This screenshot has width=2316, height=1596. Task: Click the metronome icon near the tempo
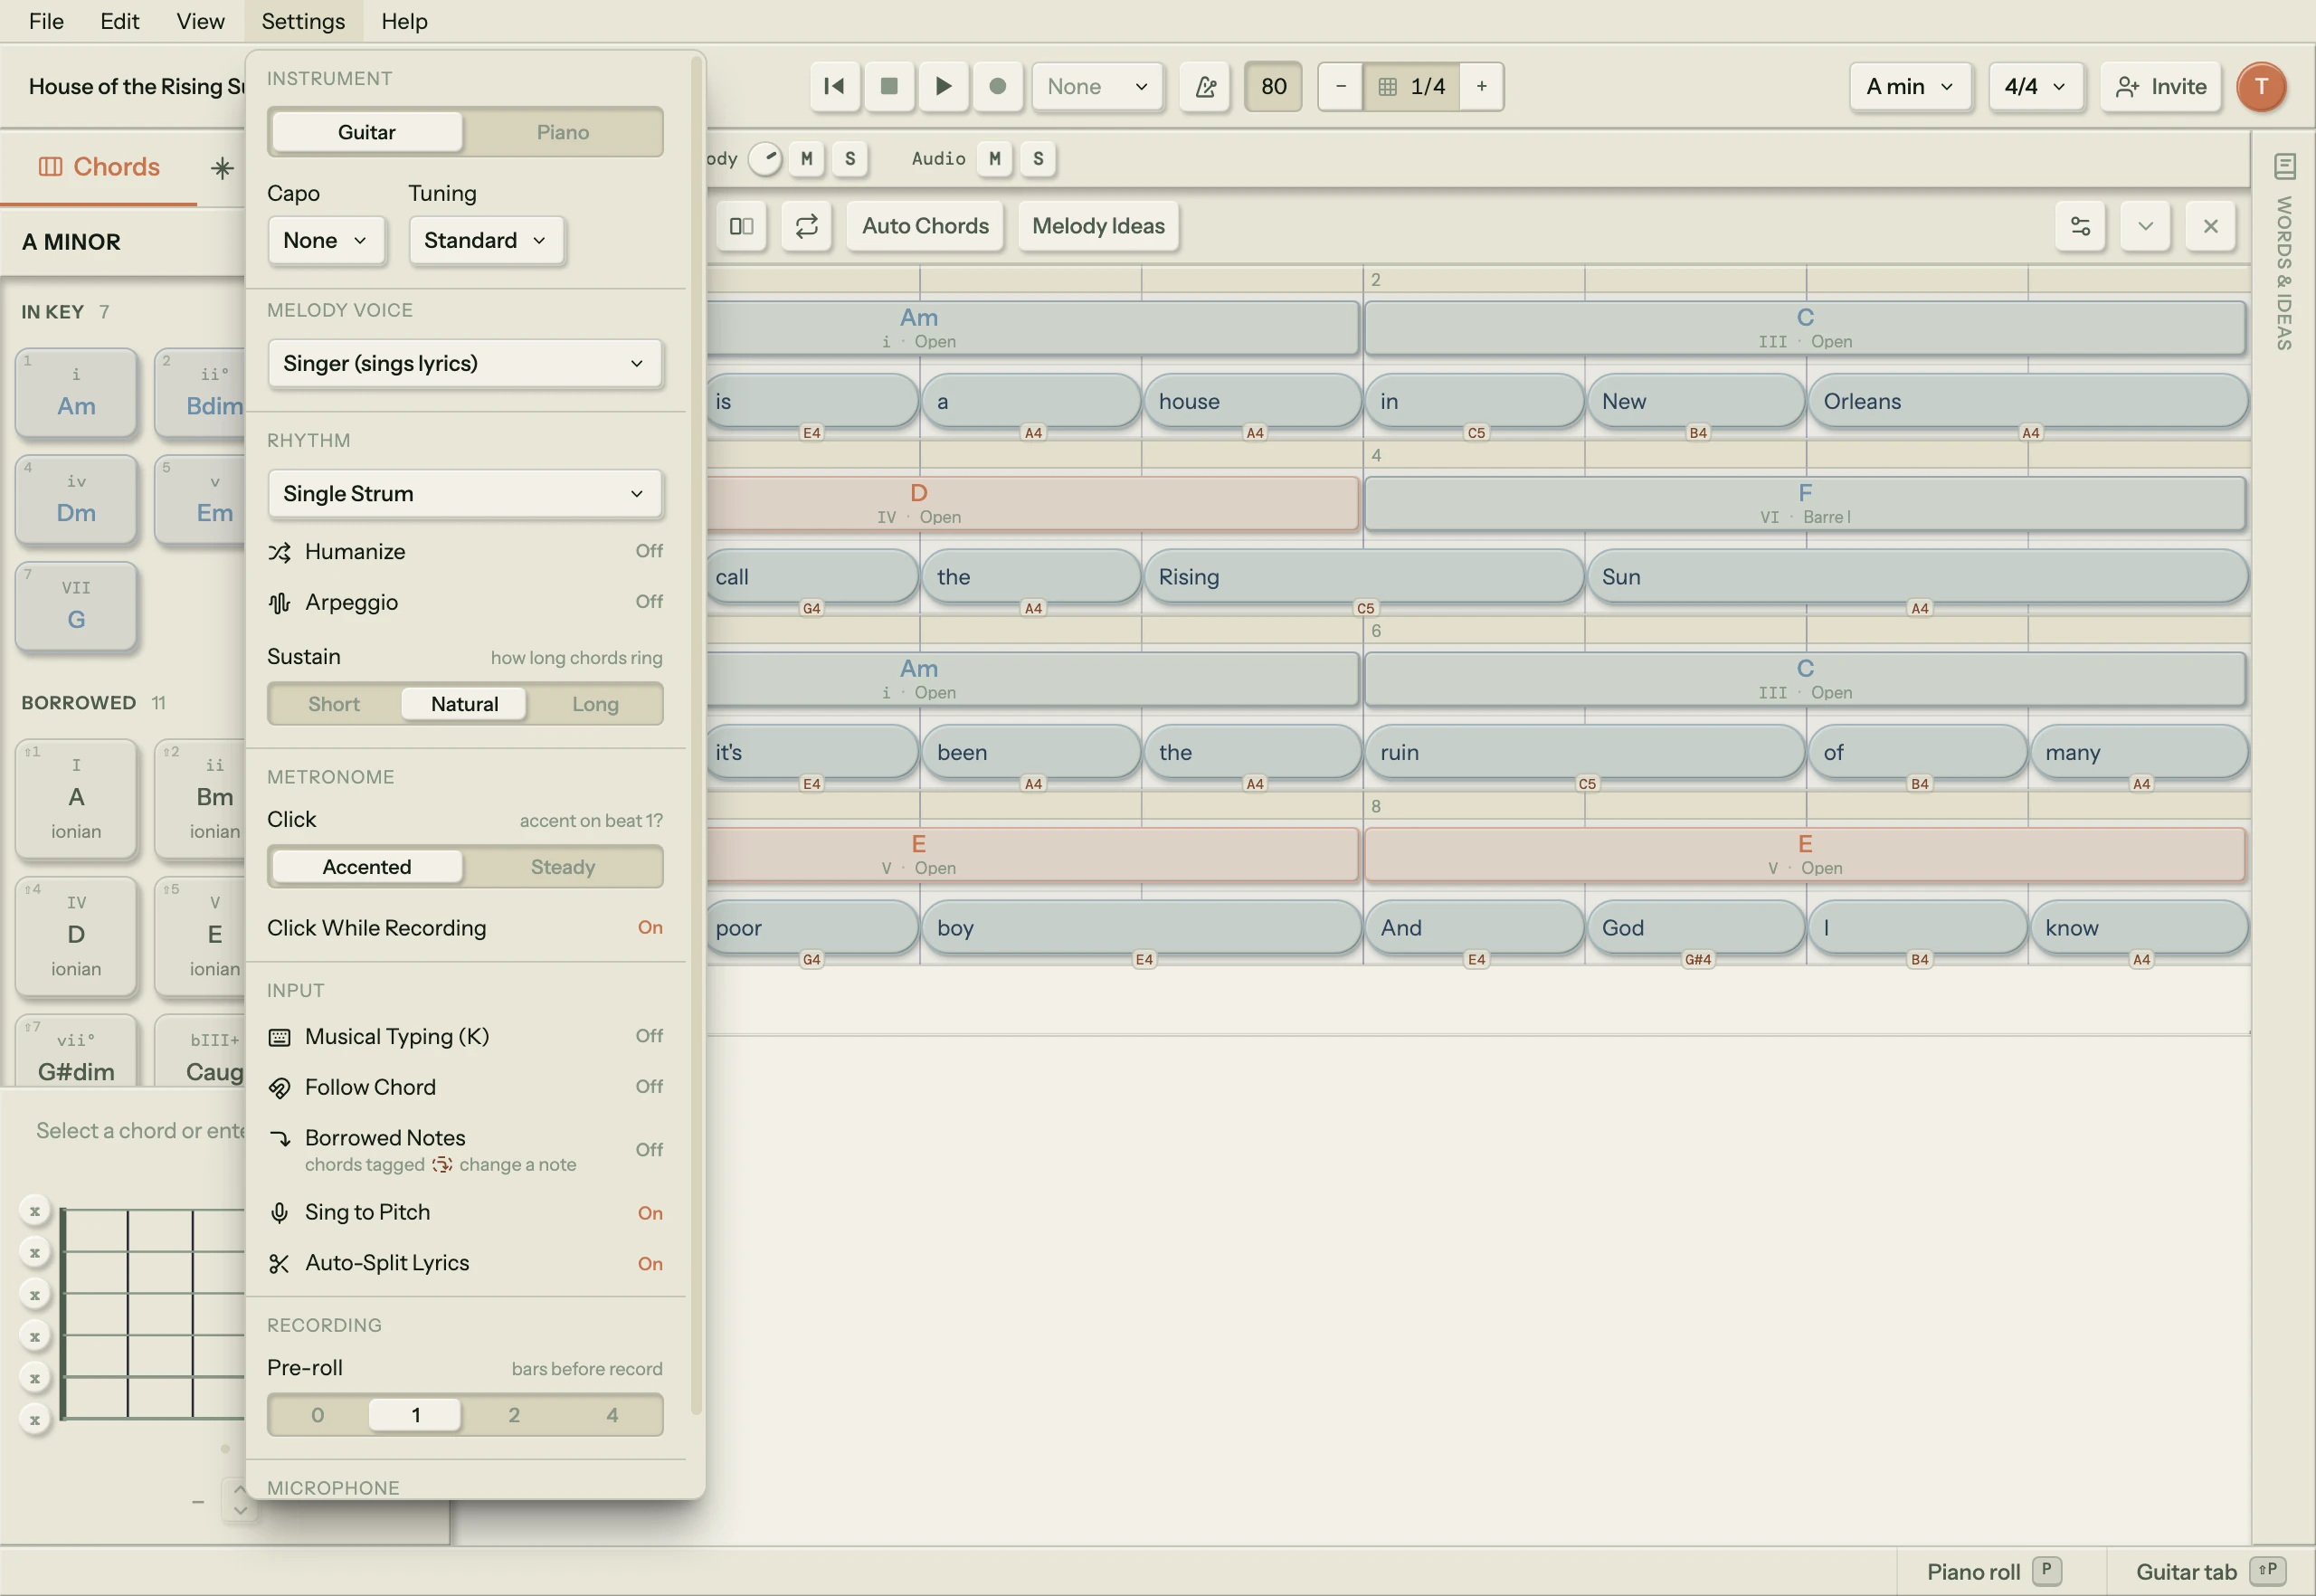[1205, 86]
